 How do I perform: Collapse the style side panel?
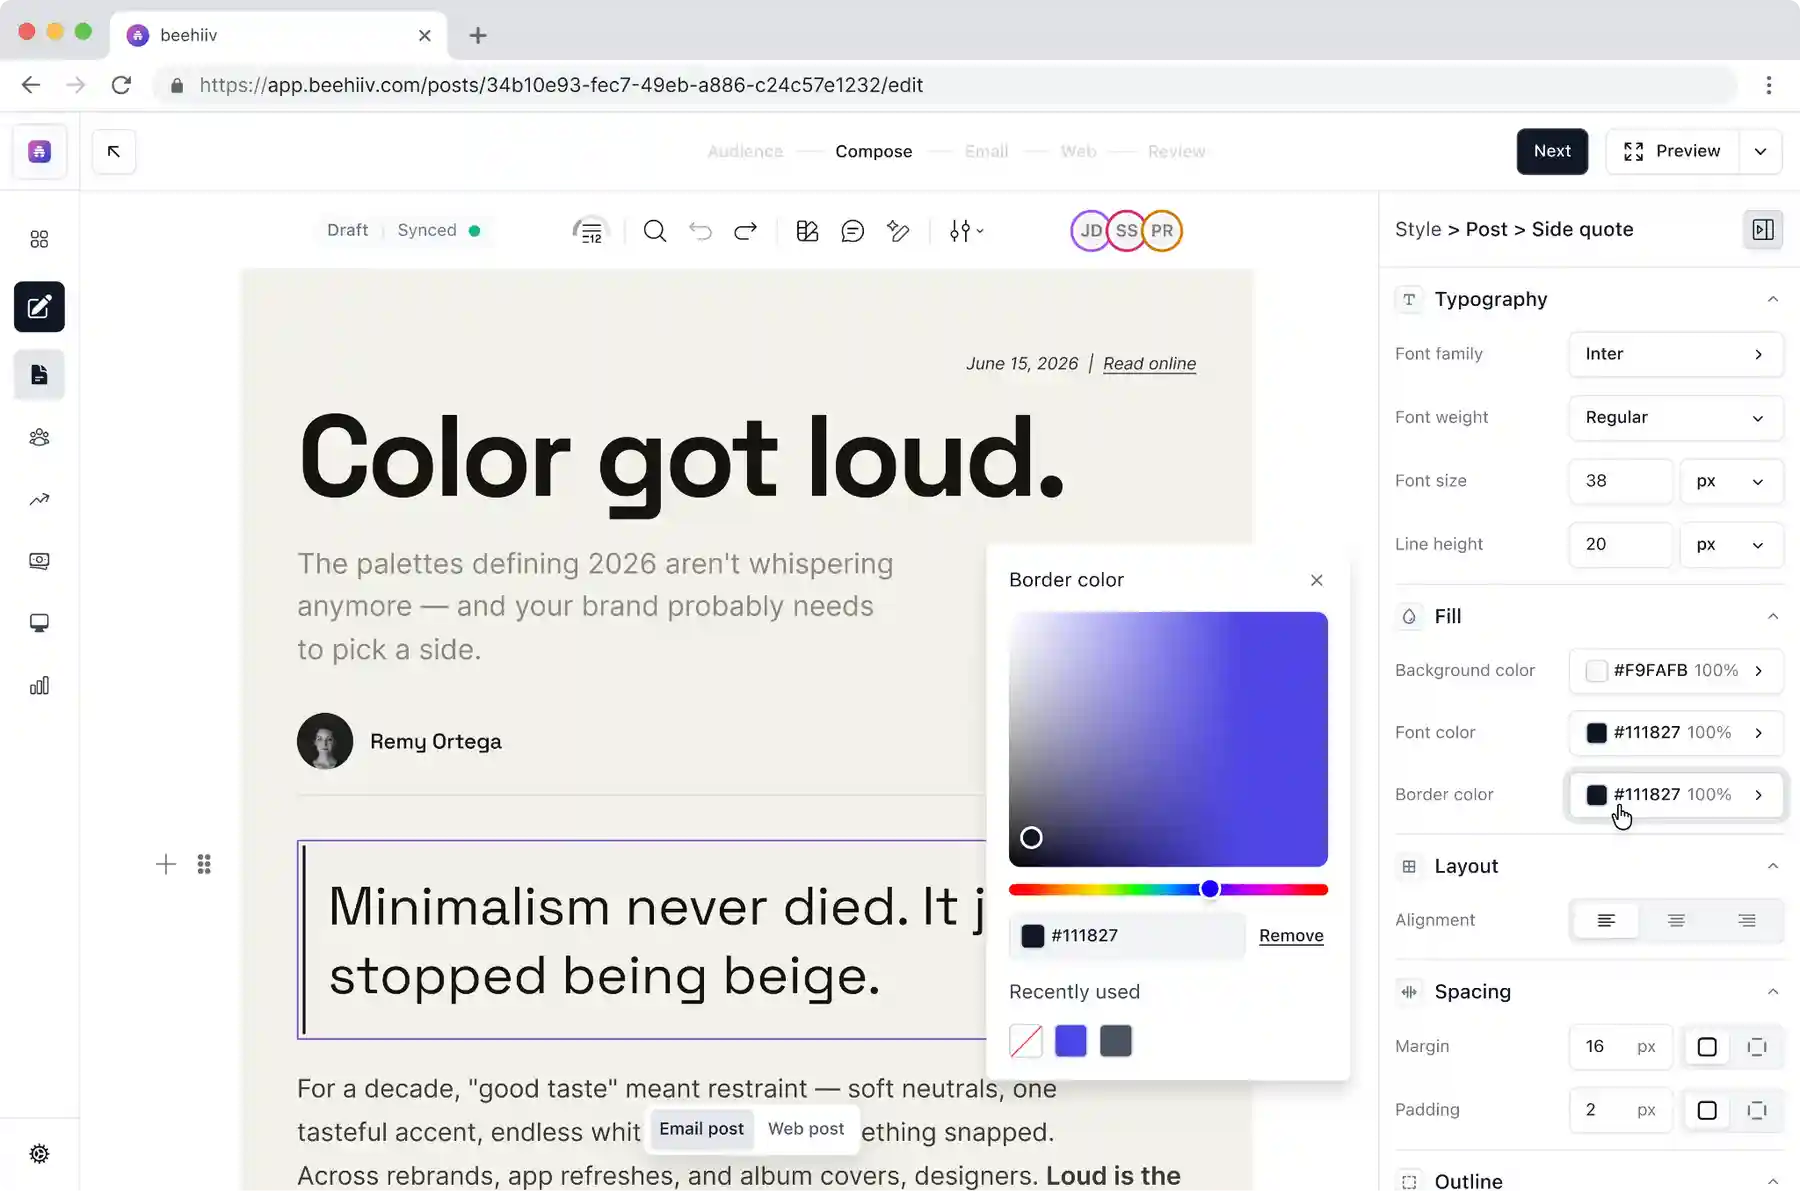point(1763,230)
